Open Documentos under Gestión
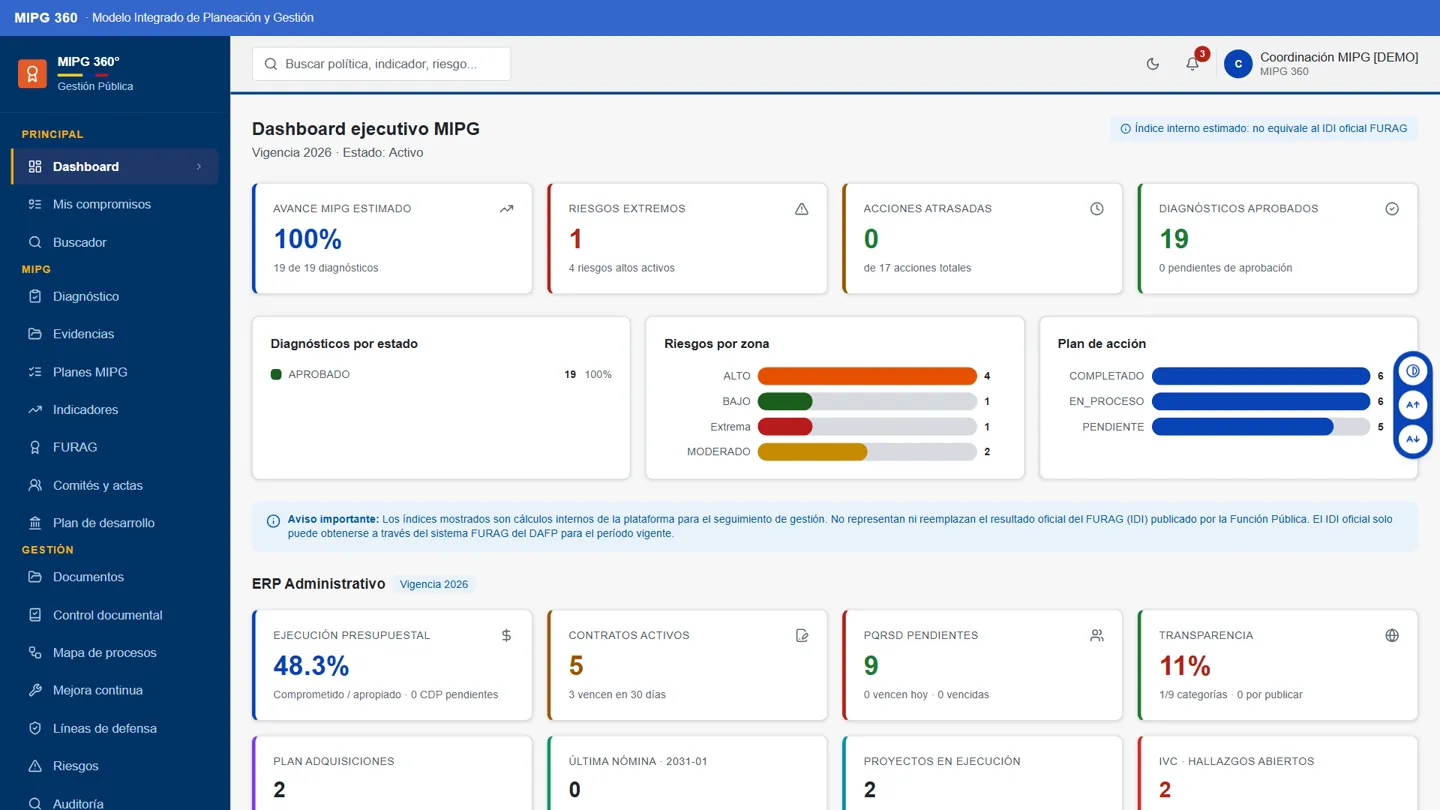The height and width of the screenshot is (810, 1440). [115, 577]
